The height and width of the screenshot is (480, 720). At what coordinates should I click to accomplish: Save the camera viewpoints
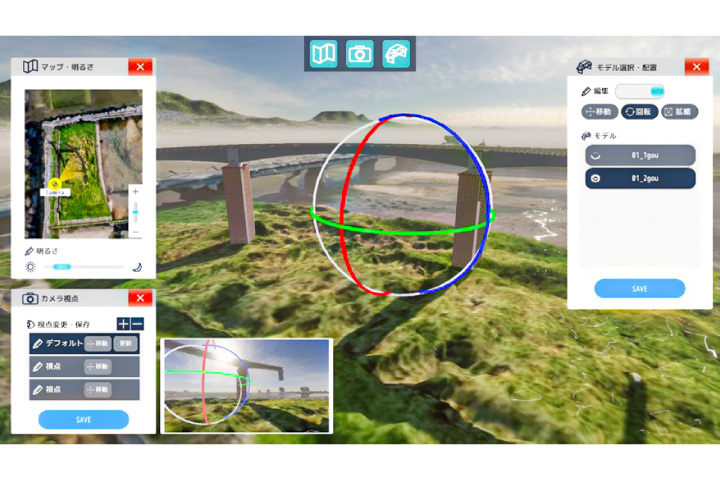point(84,419)
